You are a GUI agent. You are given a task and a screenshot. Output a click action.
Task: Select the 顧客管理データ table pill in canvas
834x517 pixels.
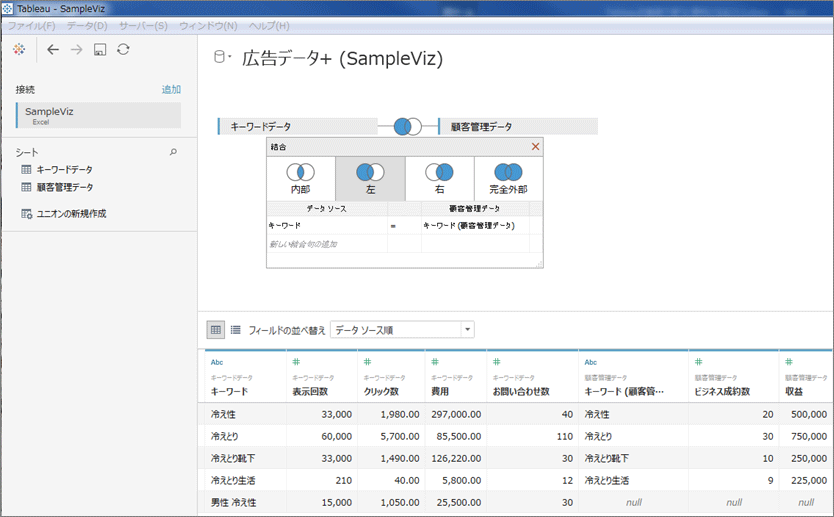[x=519, y=127]
